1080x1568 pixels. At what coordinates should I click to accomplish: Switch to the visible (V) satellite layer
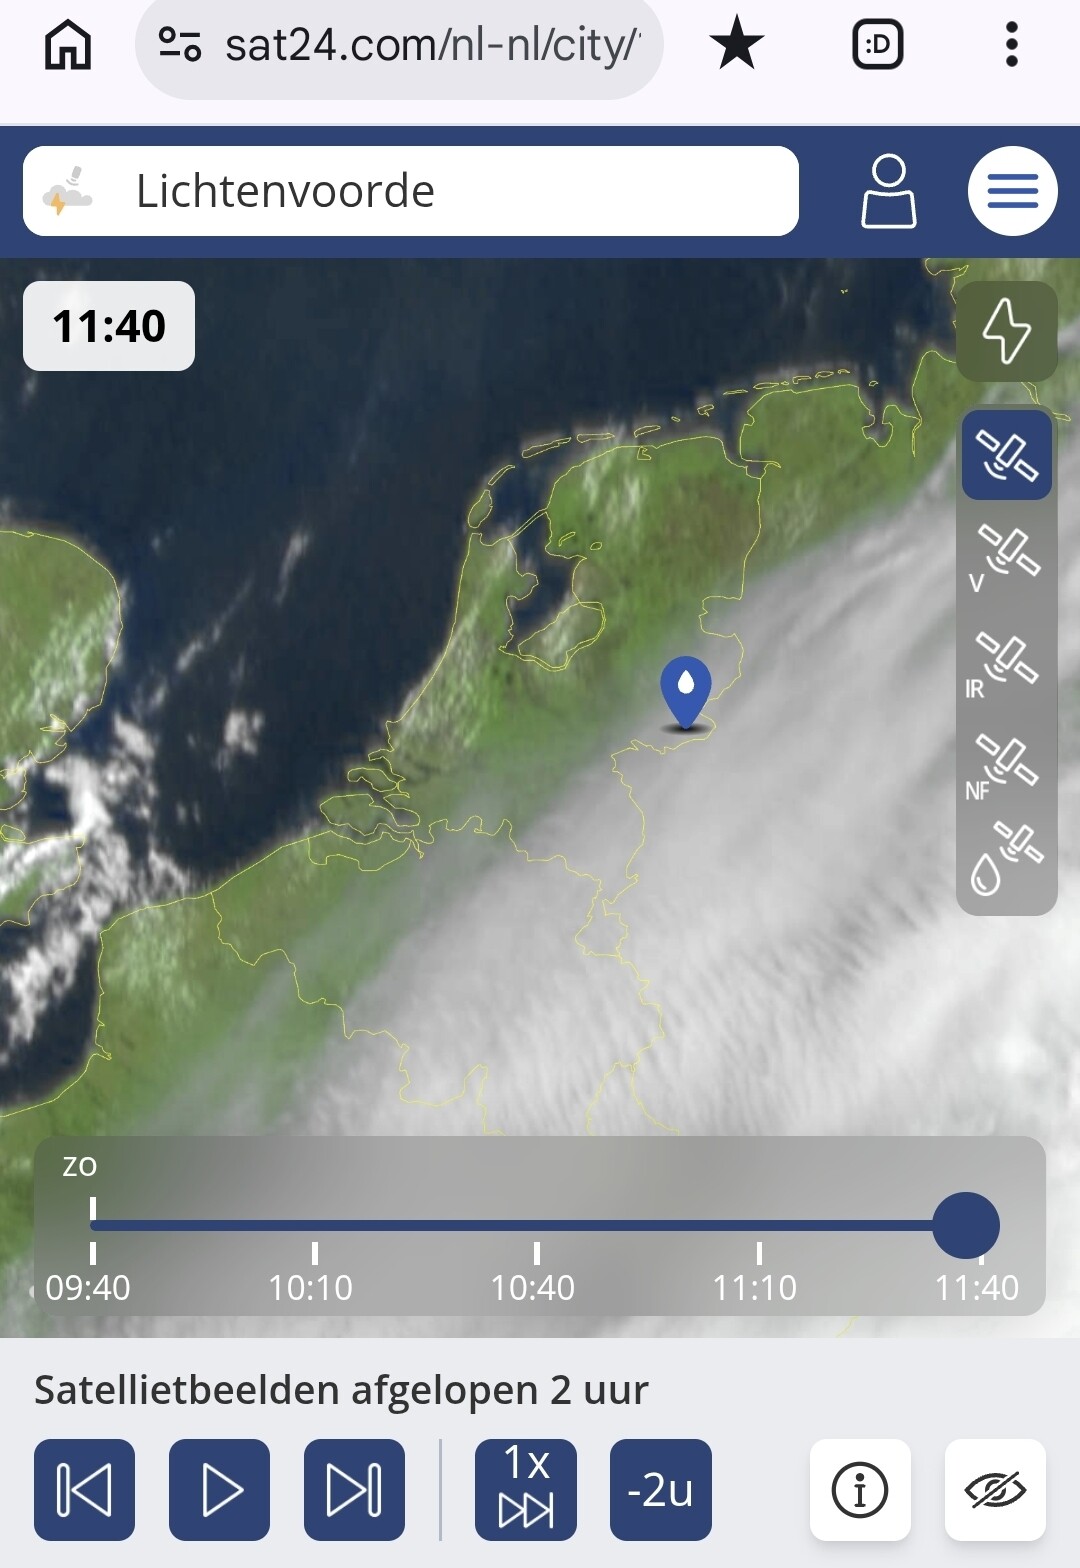click(x=1005, y=557)
